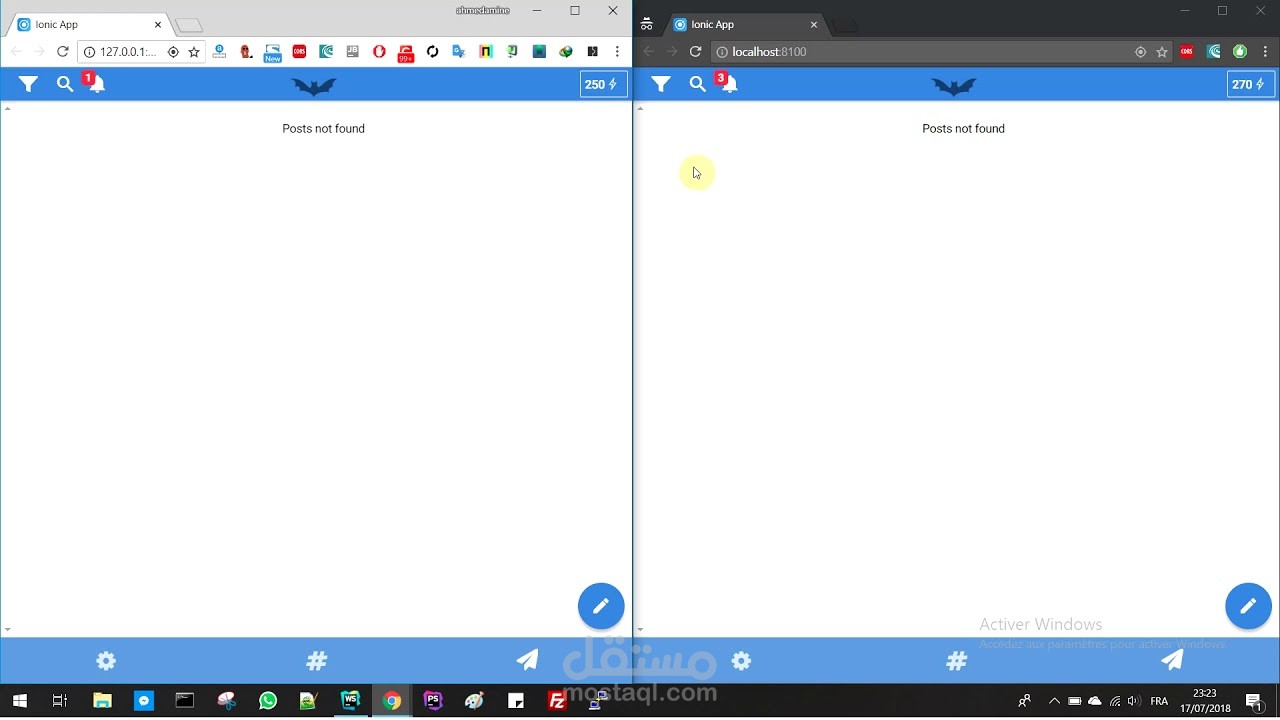
Task: Bookmark page with star in right window
Action: 1162,52
